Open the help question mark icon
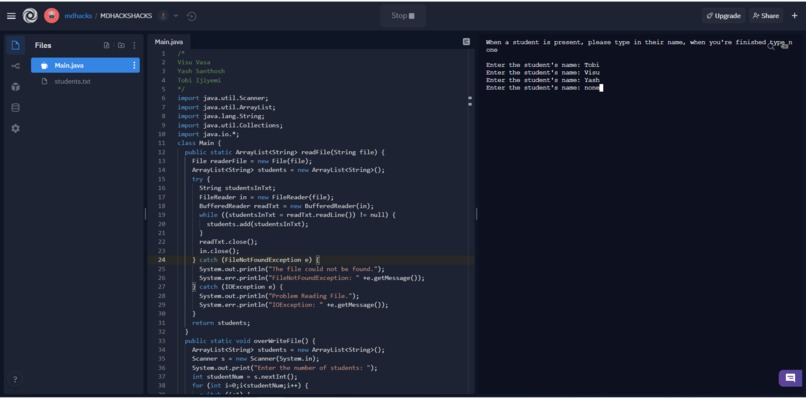Screen dimensions: 806x398 [x=15, y=379]
